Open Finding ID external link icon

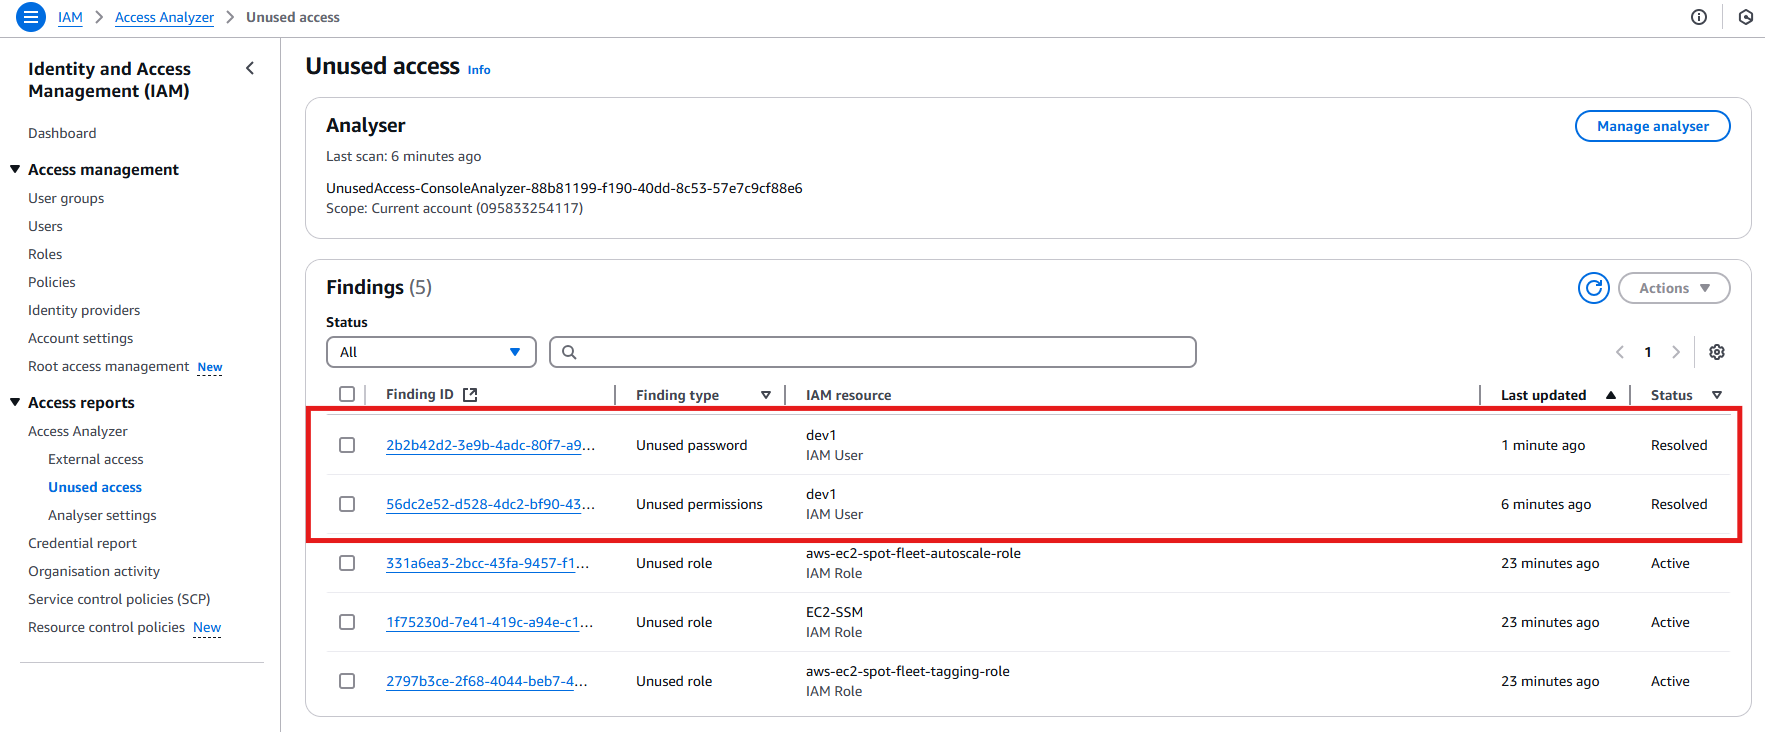pyautogui.click(x=470, y=395)
